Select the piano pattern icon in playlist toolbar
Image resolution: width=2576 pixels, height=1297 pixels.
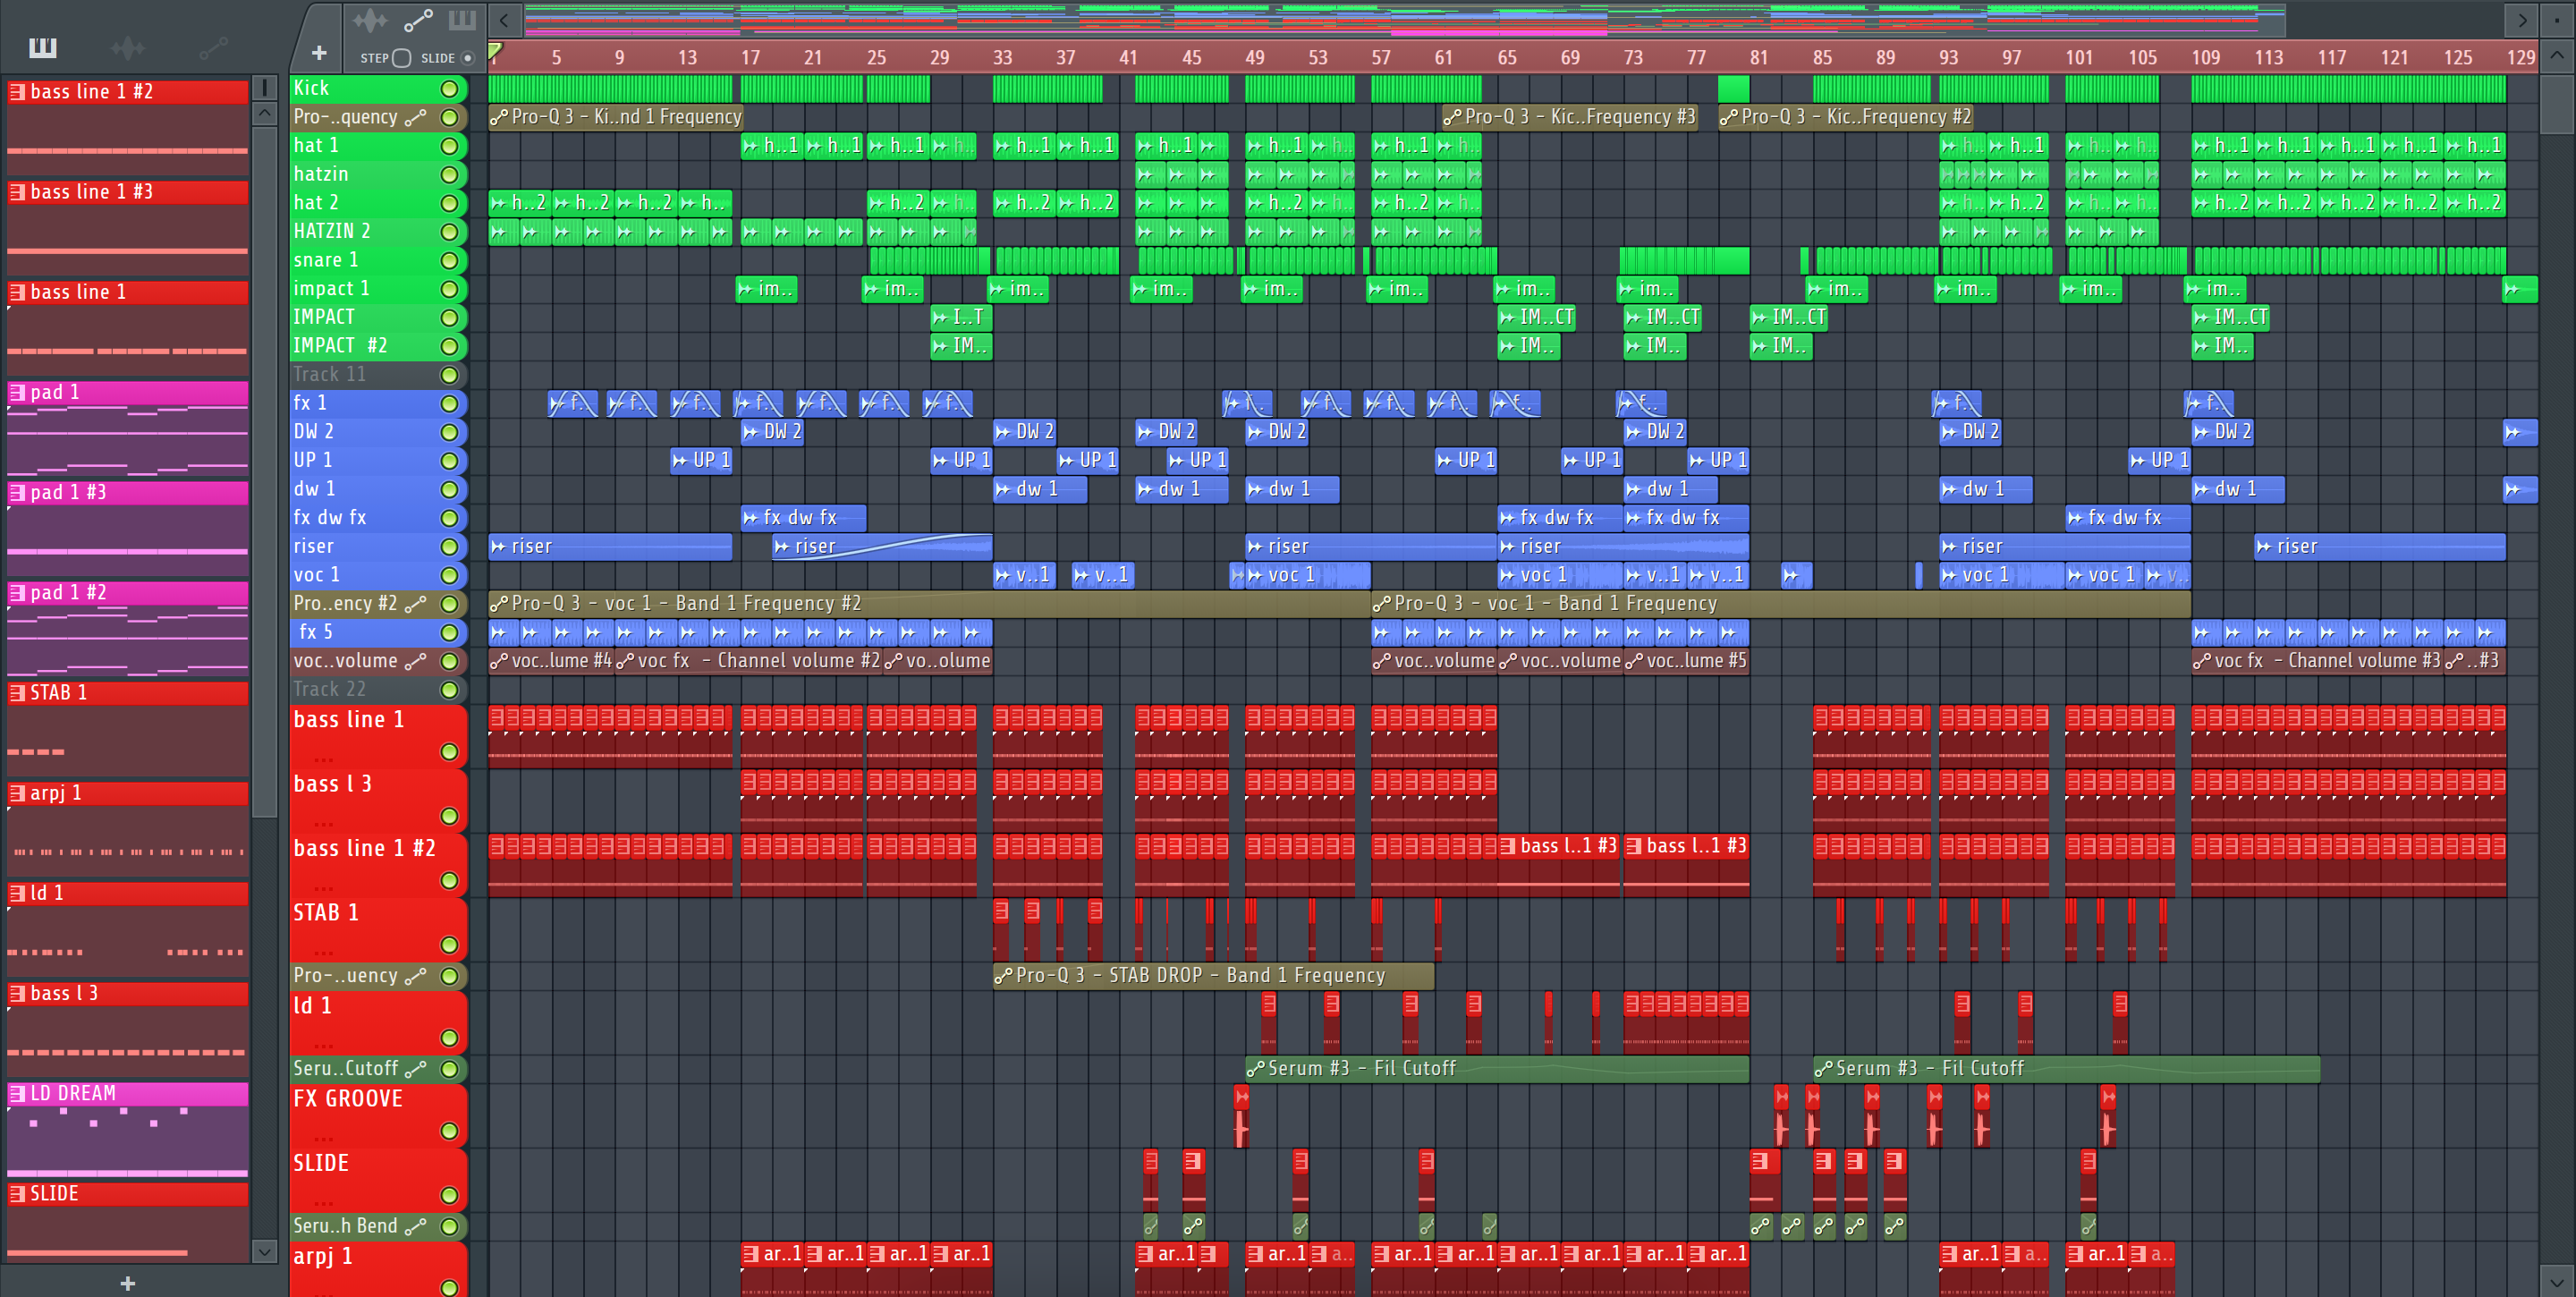[x=462, y=20]
